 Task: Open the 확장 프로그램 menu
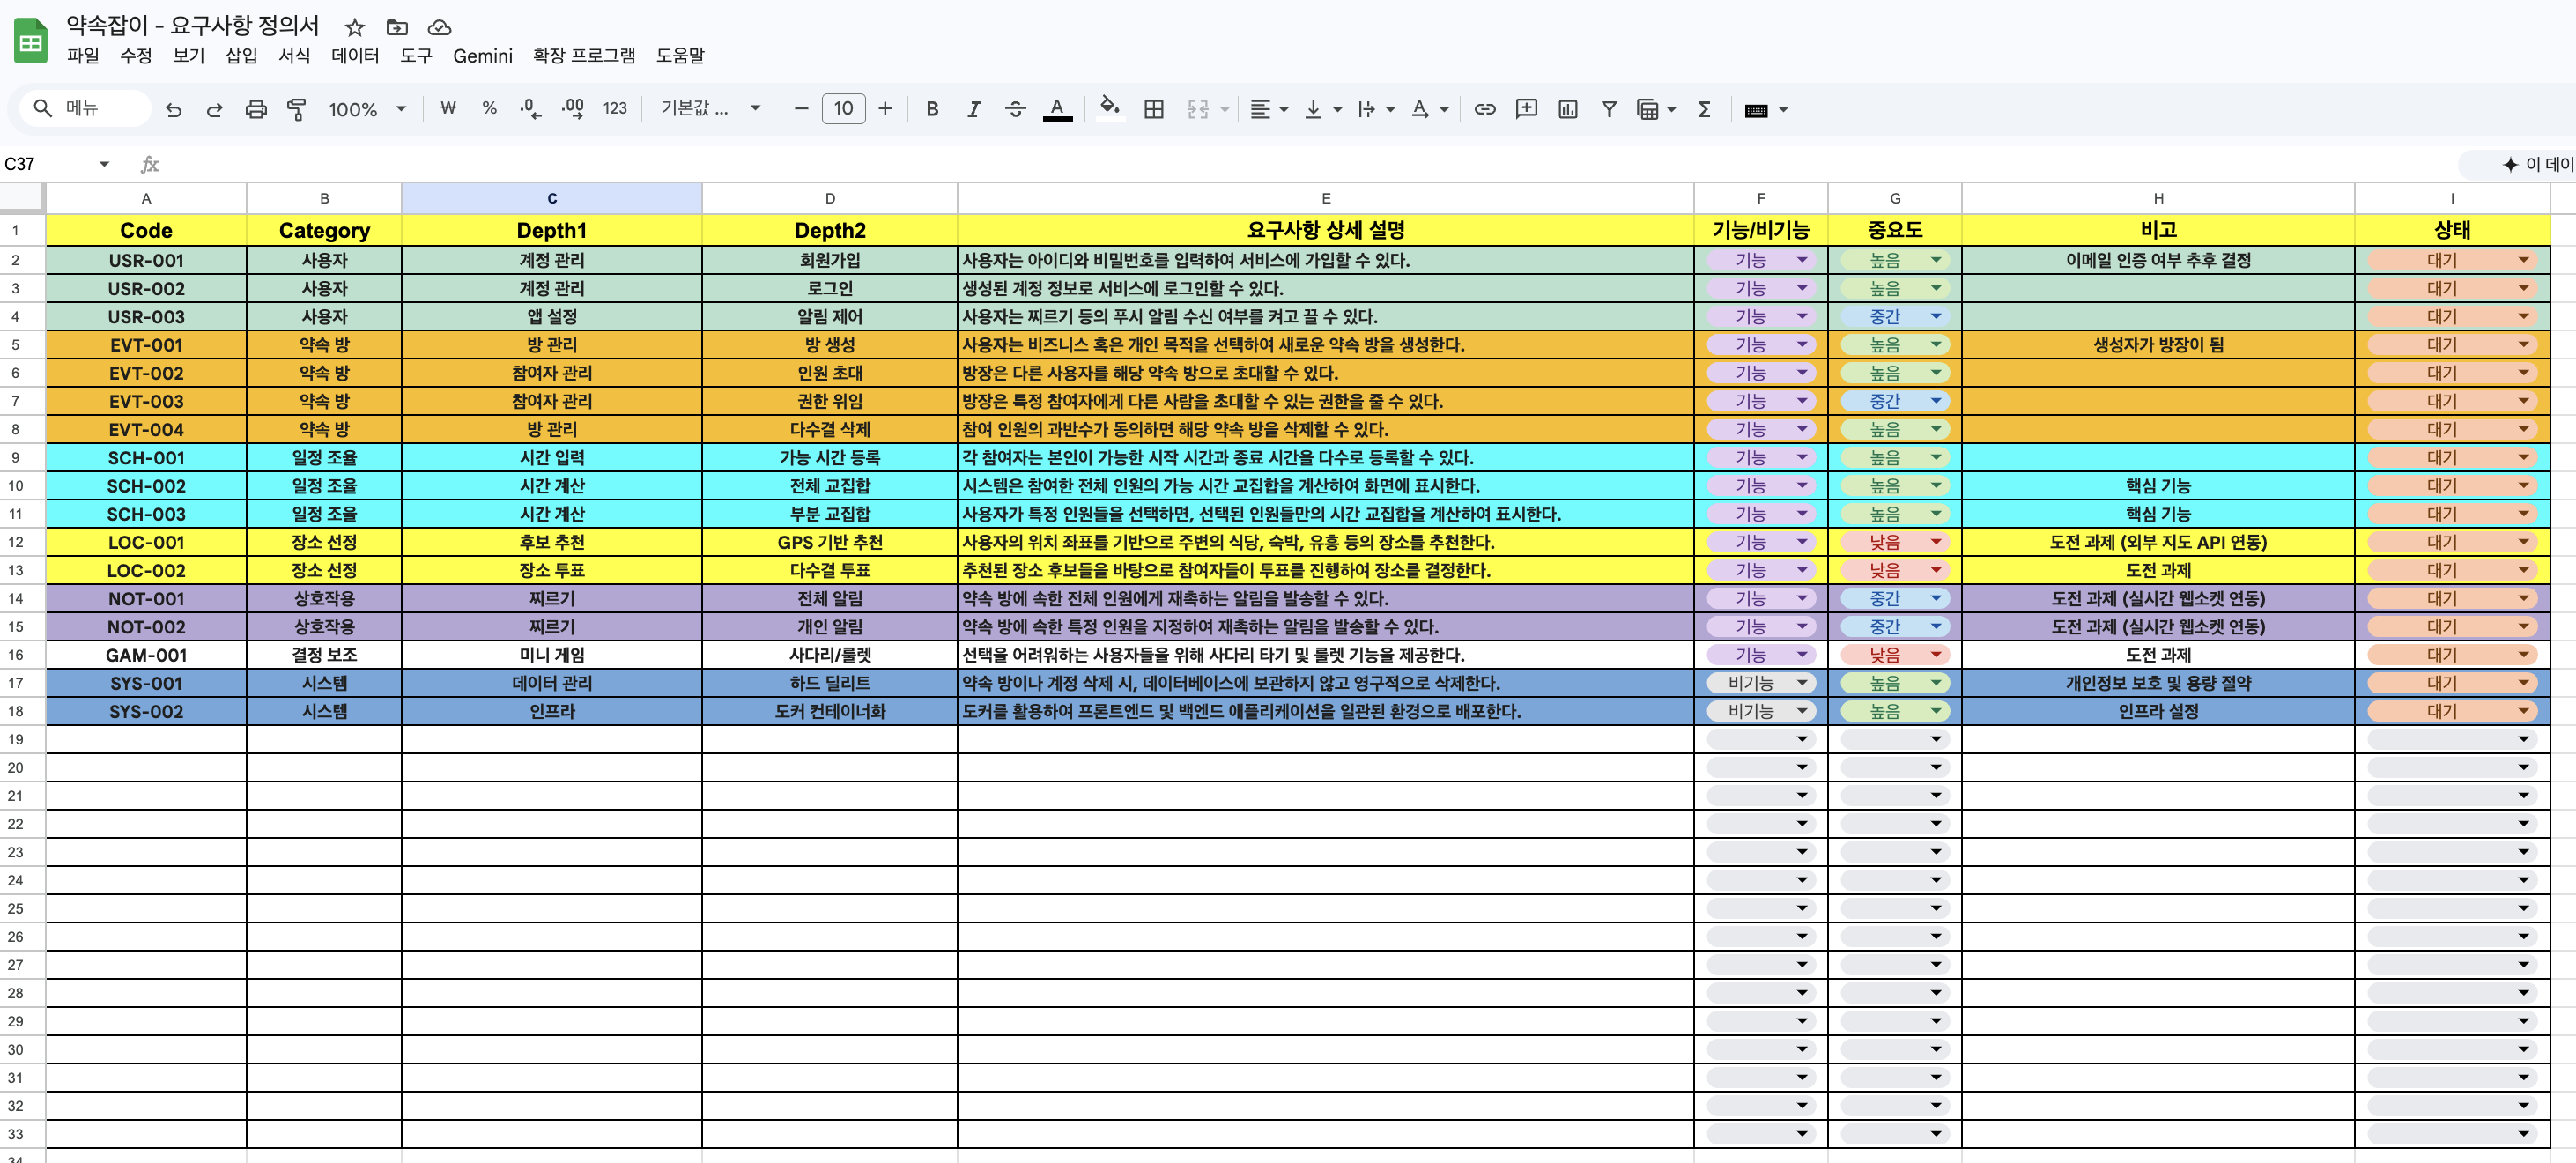583,56
